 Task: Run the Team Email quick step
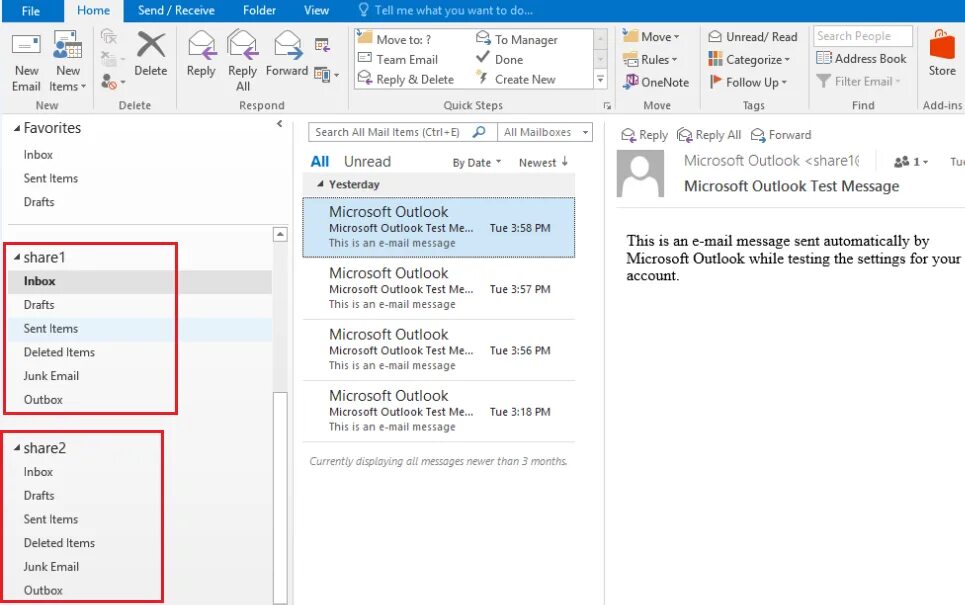[398, 60]
